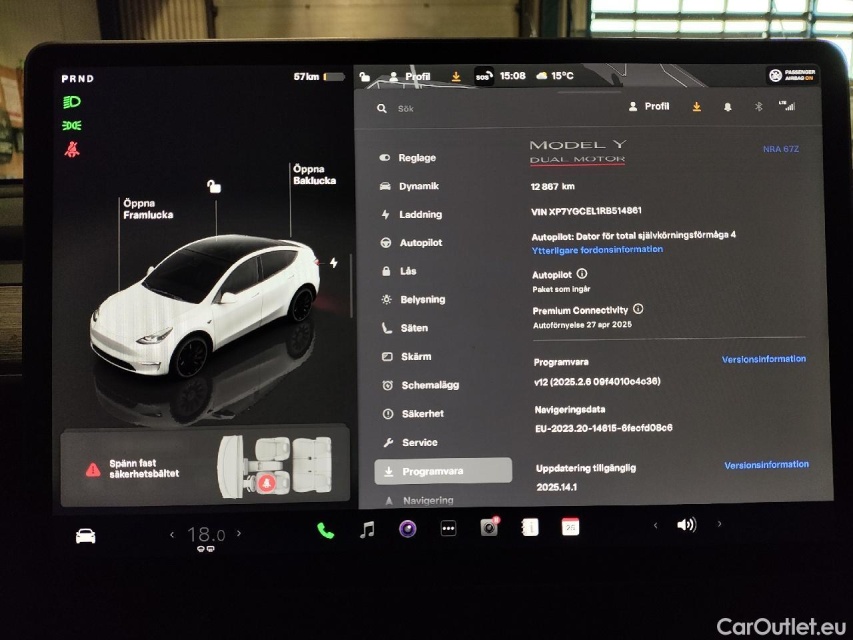Decrease volume with the left arrow
Screen dimensions: 853x640
click(x=655, y=525)
